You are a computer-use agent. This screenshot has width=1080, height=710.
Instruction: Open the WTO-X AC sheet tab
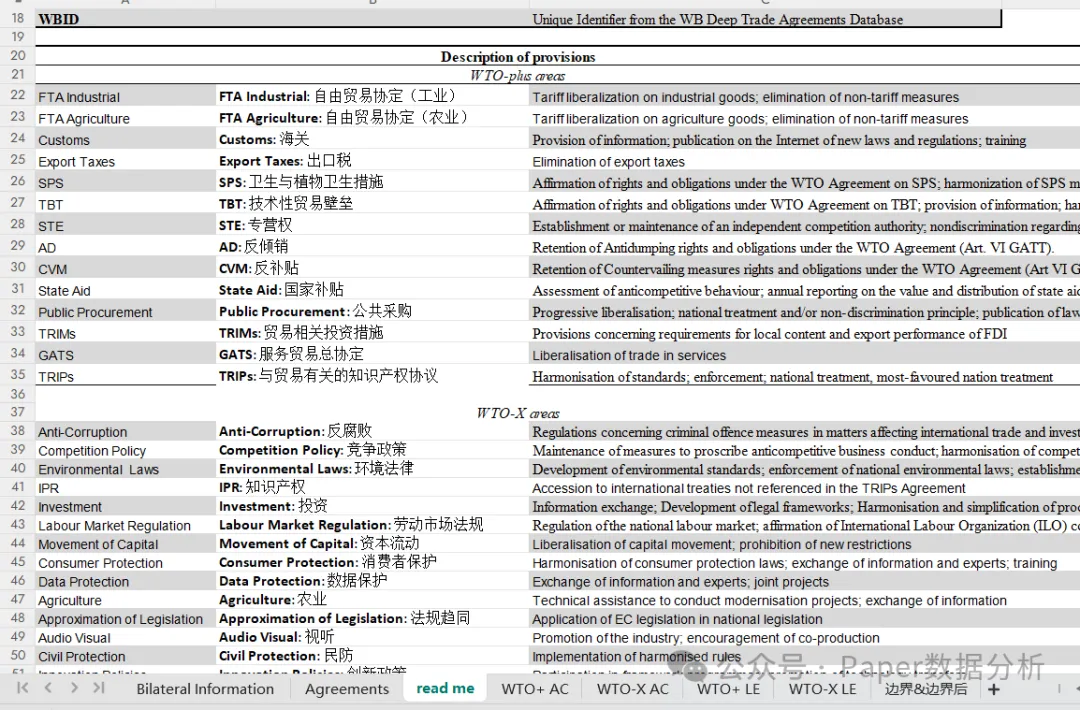632,689
